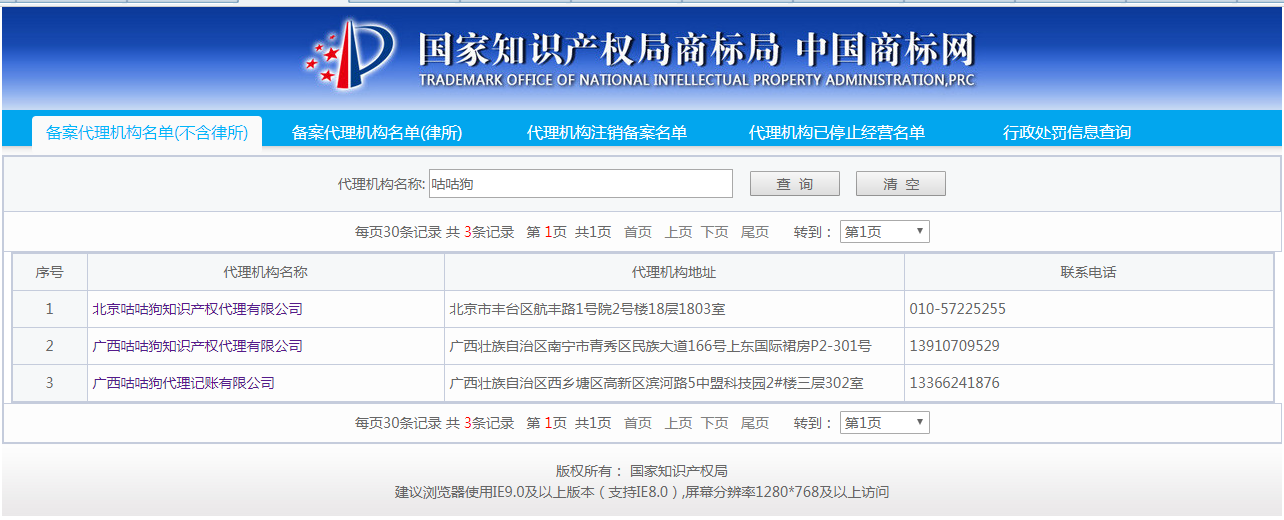Click 尾页 in top pagination
Image resolution: width=1284 pixels, height=520 pixels.
[x=755, y=232]
